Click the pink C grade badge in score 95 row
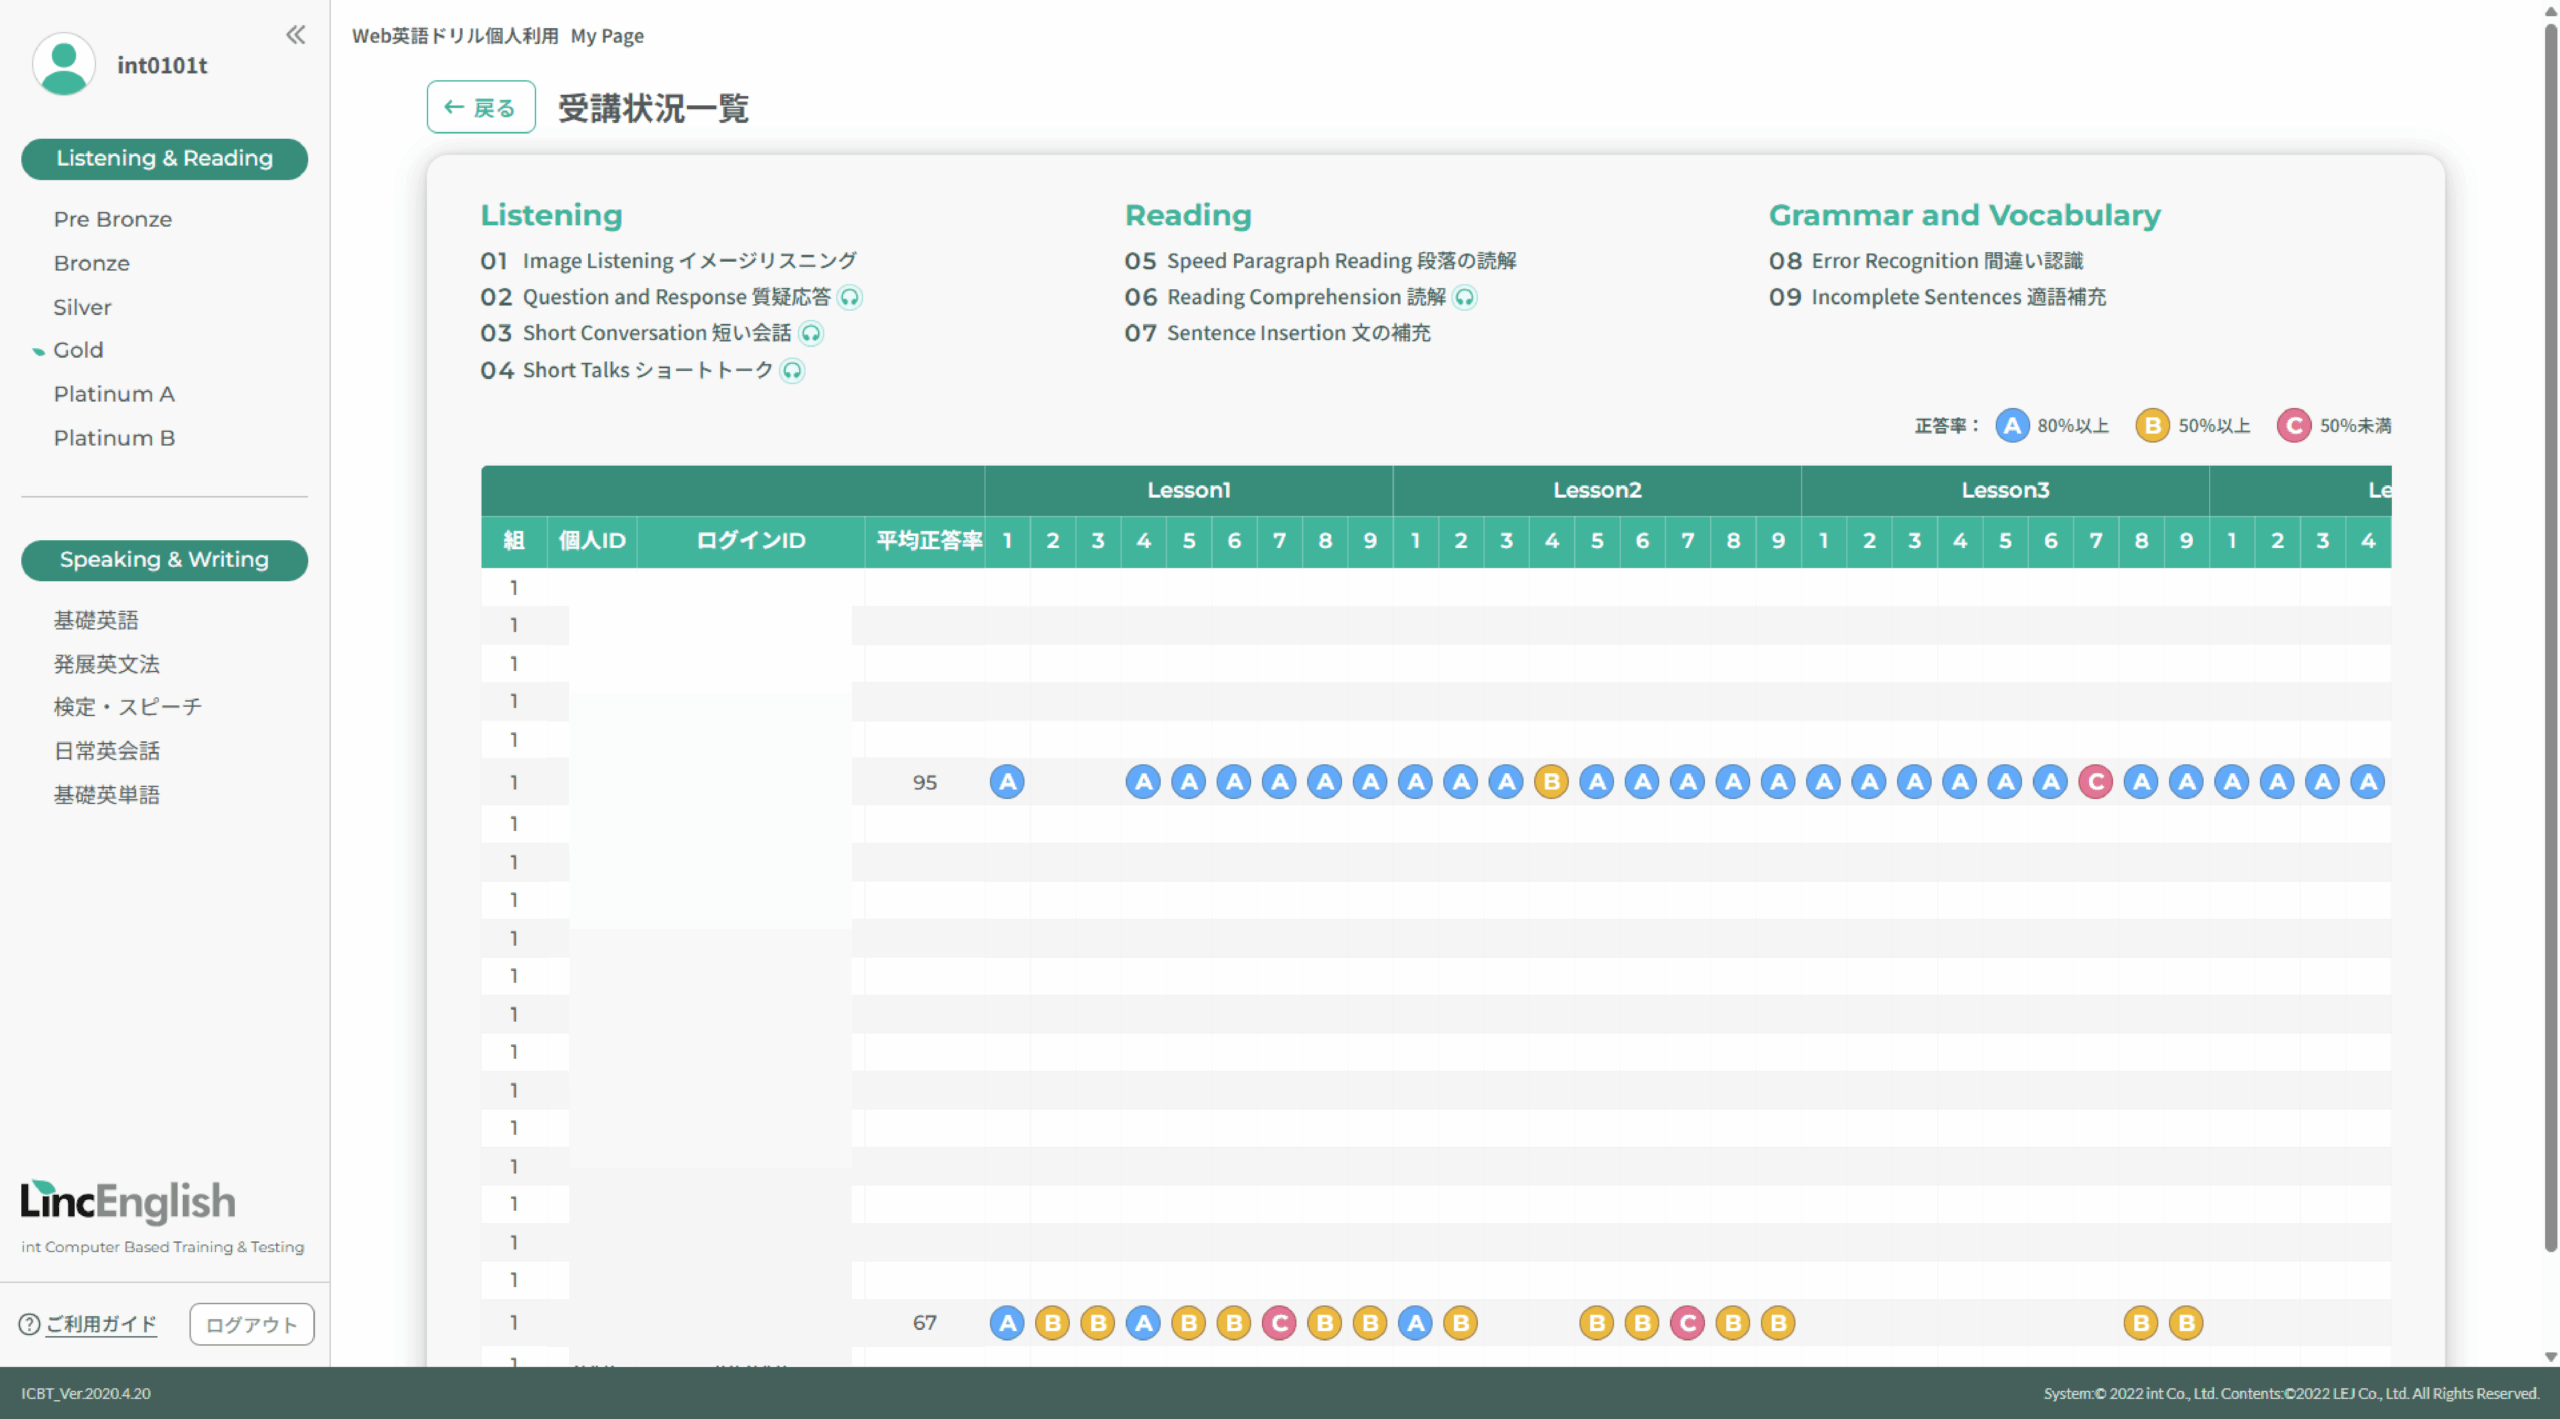This screenshot has width=2560, height=1419. [2095, 782]
